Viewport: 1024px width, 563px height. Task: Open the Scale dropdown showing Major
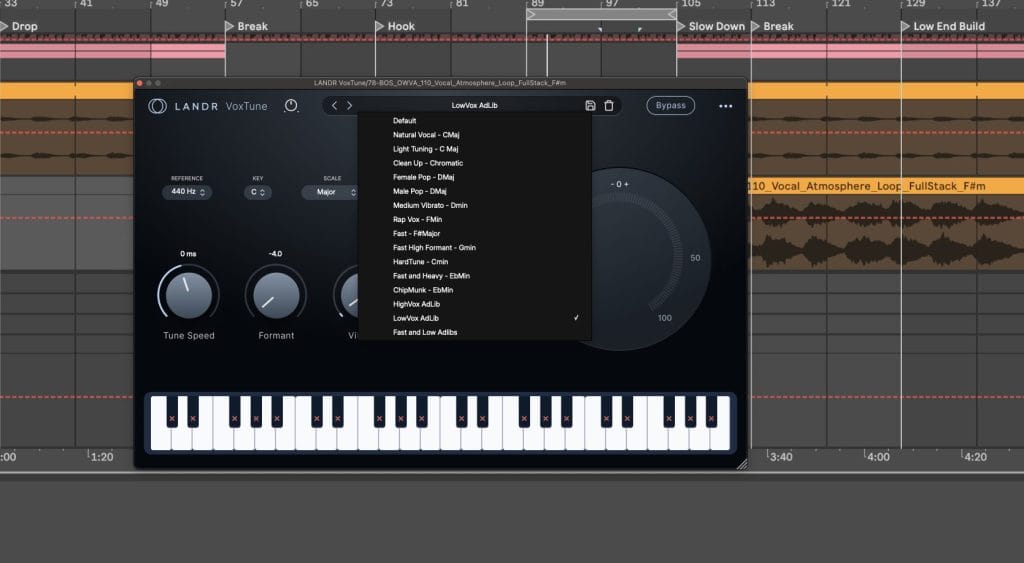330,192
